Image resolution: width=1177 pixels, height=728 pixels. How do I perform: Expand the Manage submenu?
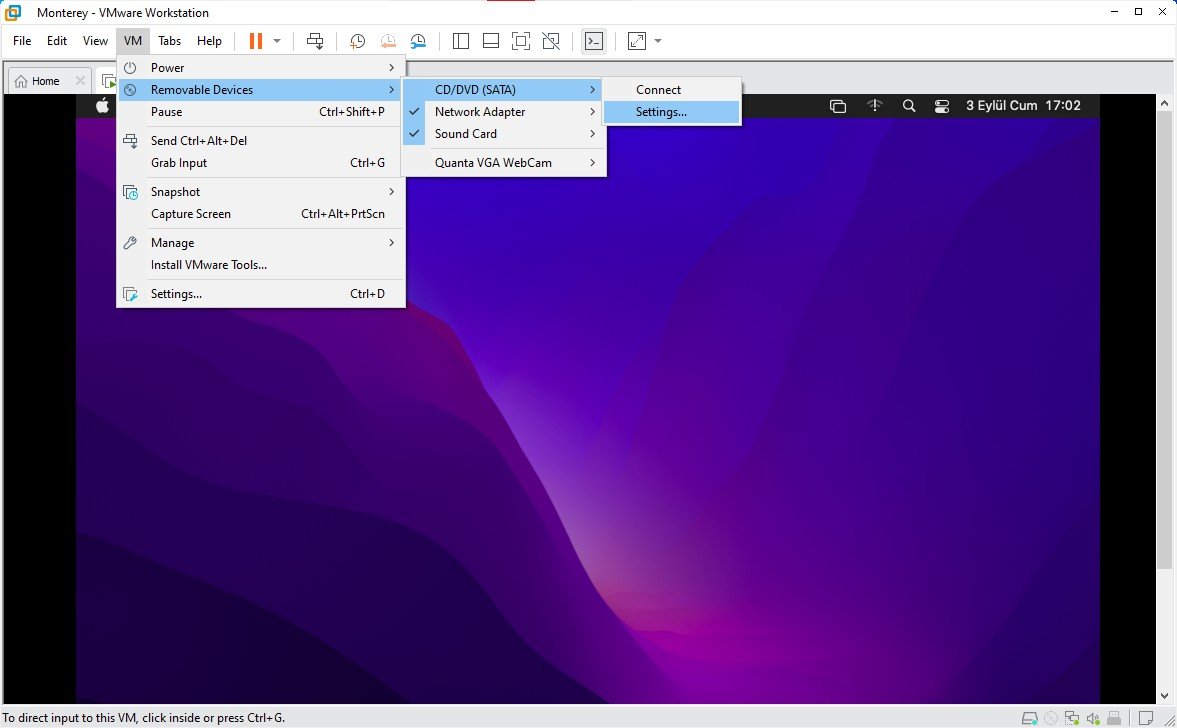click(x=260, y=243)
